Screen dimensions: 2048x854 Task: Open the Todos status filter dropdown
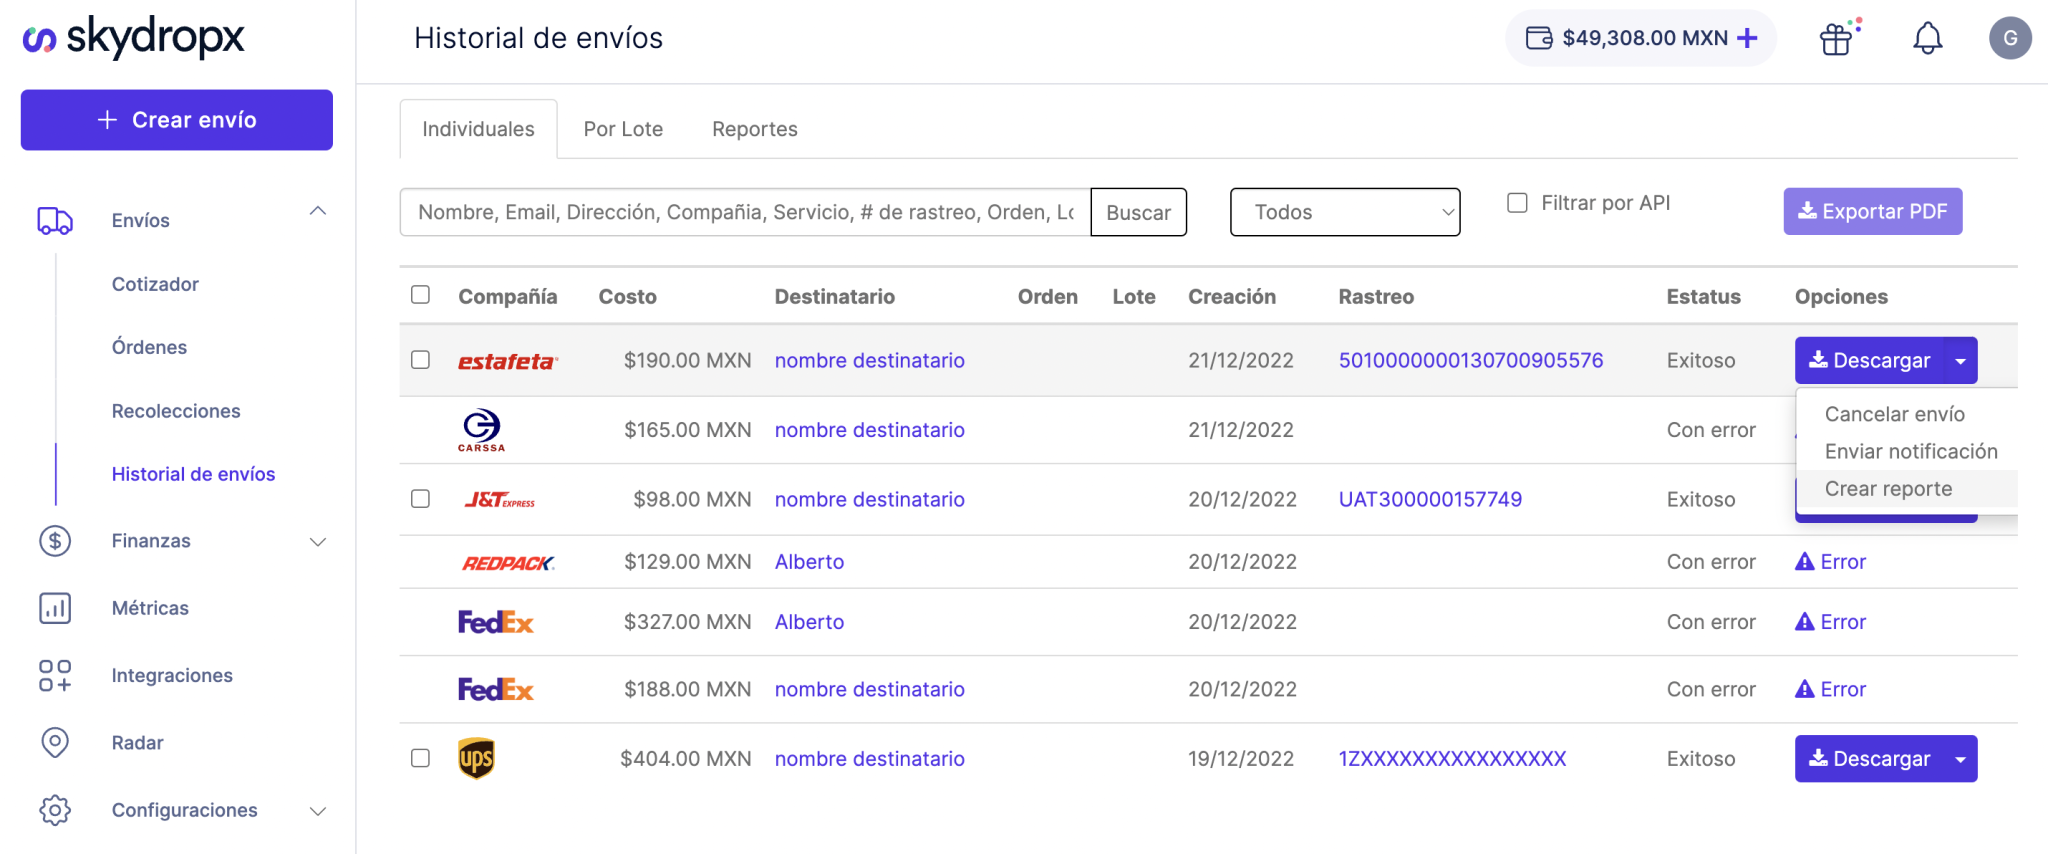coord(1344,212)
